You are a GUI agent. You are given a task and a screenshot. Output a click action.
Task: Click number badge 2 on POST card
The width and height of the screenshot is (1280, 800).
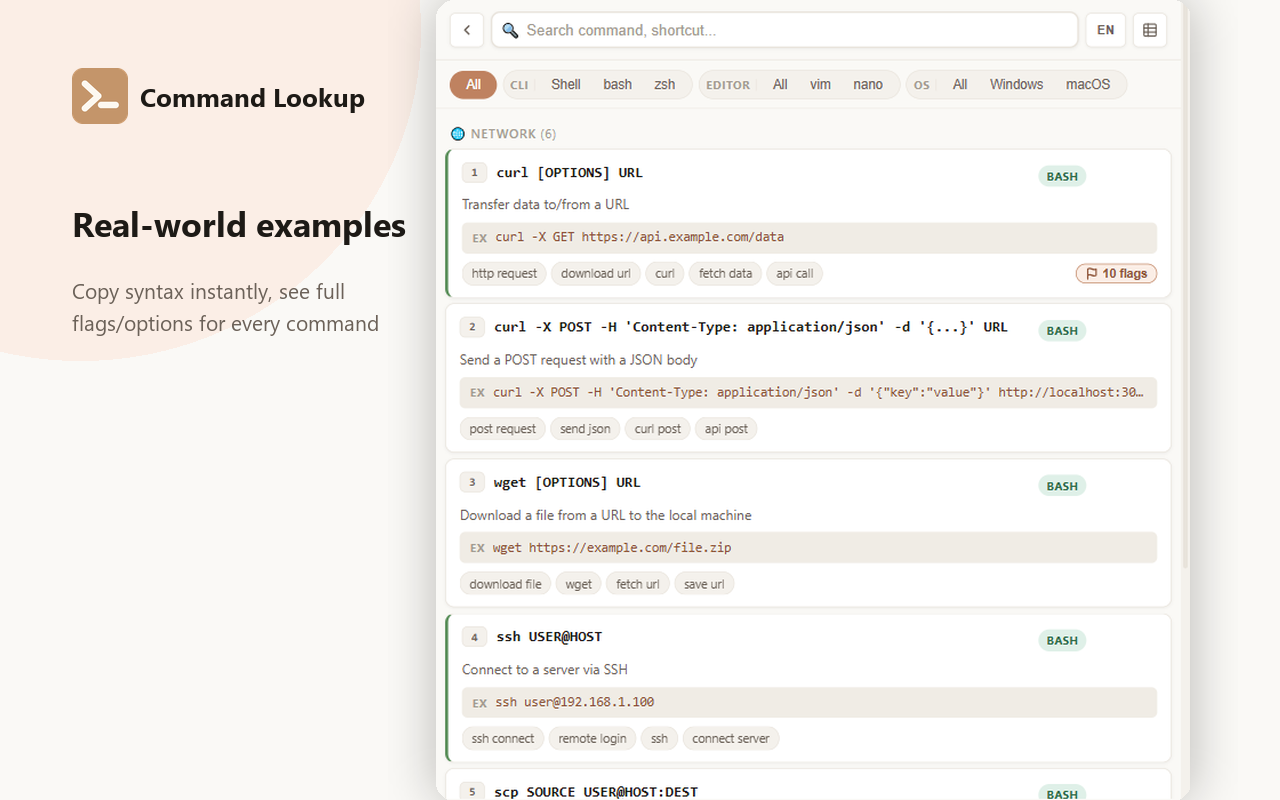472,327
